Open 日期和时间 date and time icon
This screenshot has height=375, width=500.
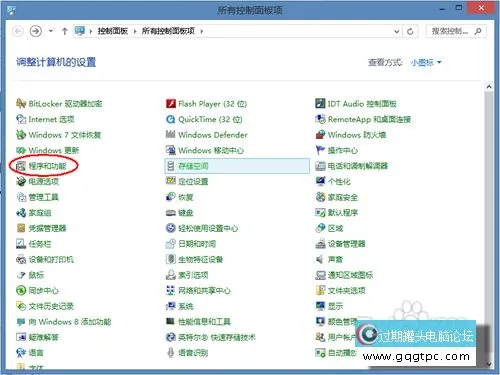(x=171, y=244)
